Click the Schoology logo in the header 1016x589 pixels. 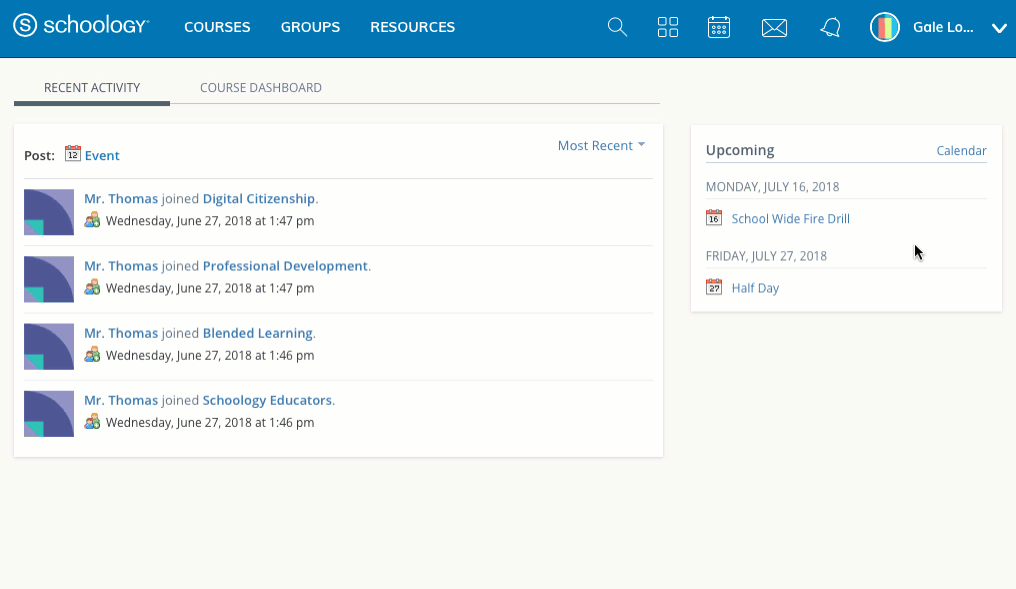pyautogui.click(x=81, y=27)
